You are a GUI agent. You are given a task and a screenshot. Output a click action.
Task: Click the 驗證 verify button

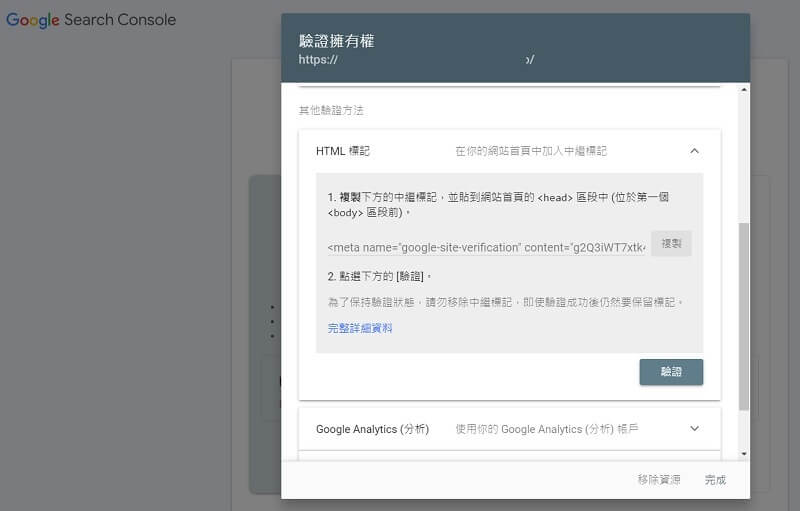click(x=671, y=372)
